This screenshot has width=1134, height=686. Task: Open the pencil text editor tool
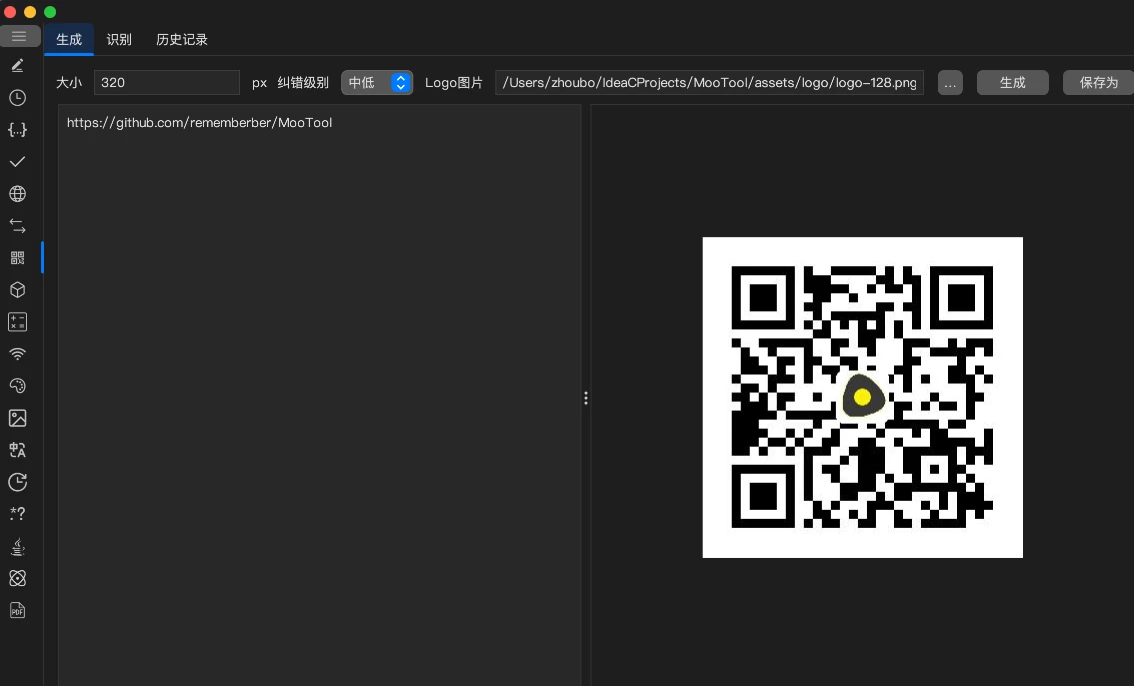[x=17, y=66]
